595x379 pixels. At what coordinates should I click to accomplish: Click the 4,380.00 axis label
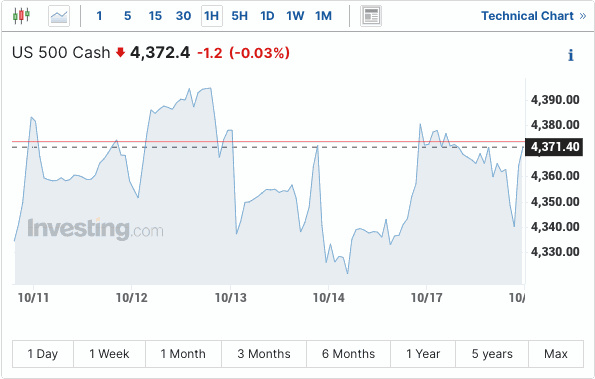pyautogui.click(x=555, y=125)
